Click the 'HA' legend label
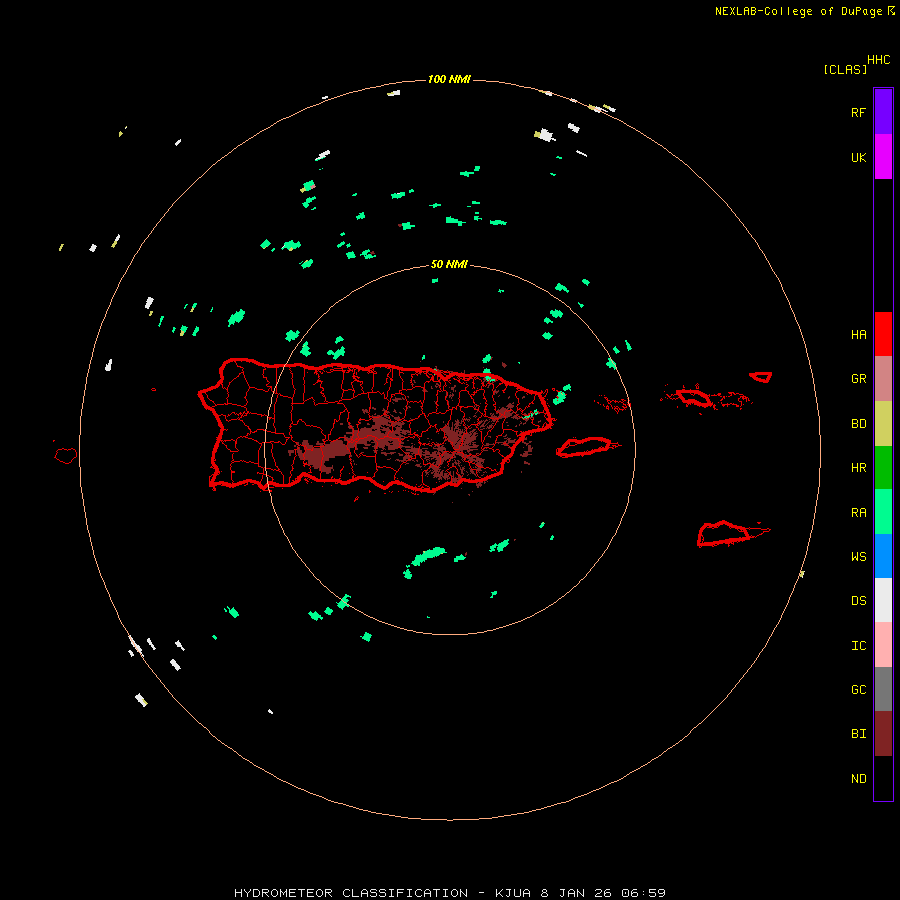Viewport: 900px width, 900px height. pyautogui.click(x=858, y=335)
